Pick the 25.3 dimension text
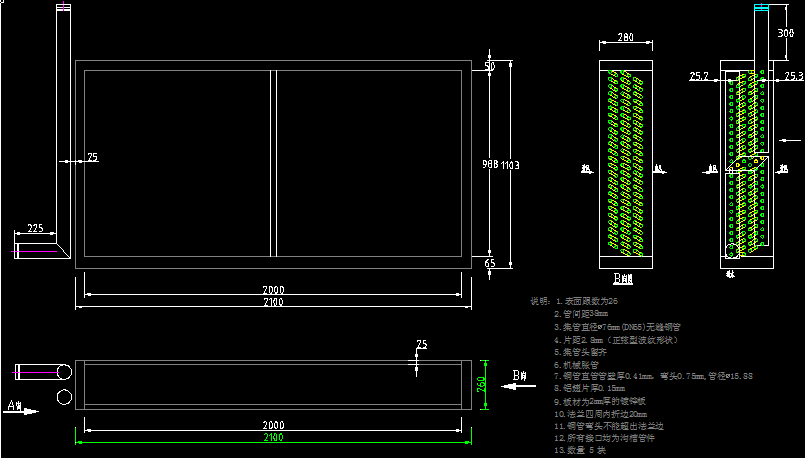The image size is (805, 458). click(793, 76)
